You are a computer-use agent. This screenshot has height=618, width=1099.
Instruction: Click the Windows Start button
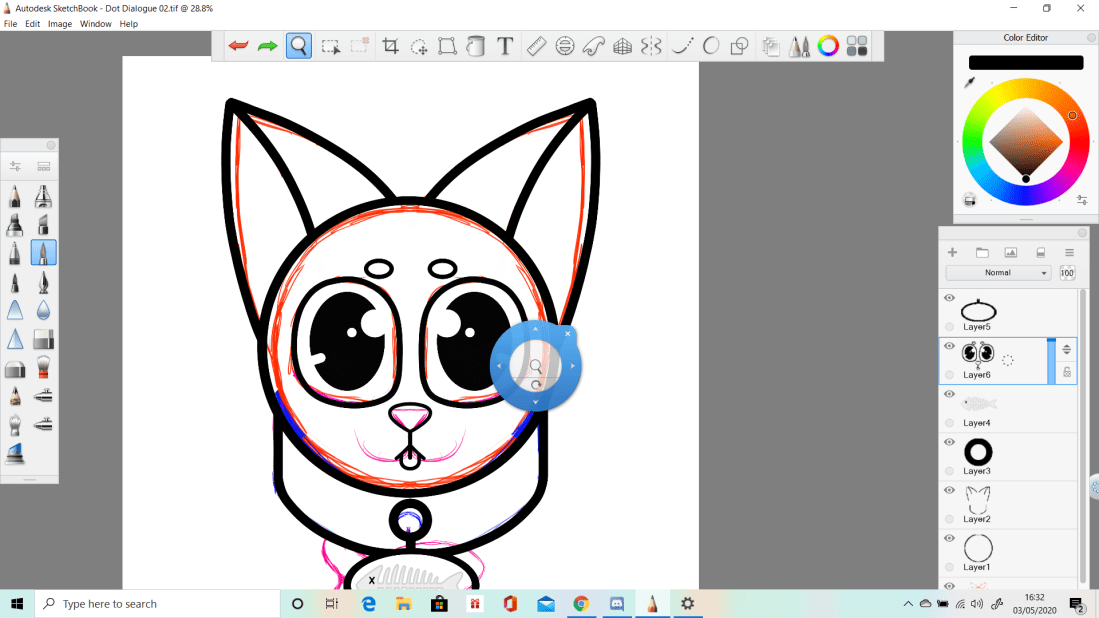click(x=17, y=604)
